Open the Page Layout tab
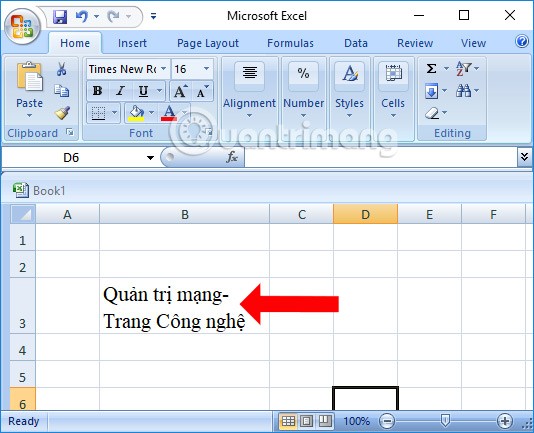 [208, 43]
